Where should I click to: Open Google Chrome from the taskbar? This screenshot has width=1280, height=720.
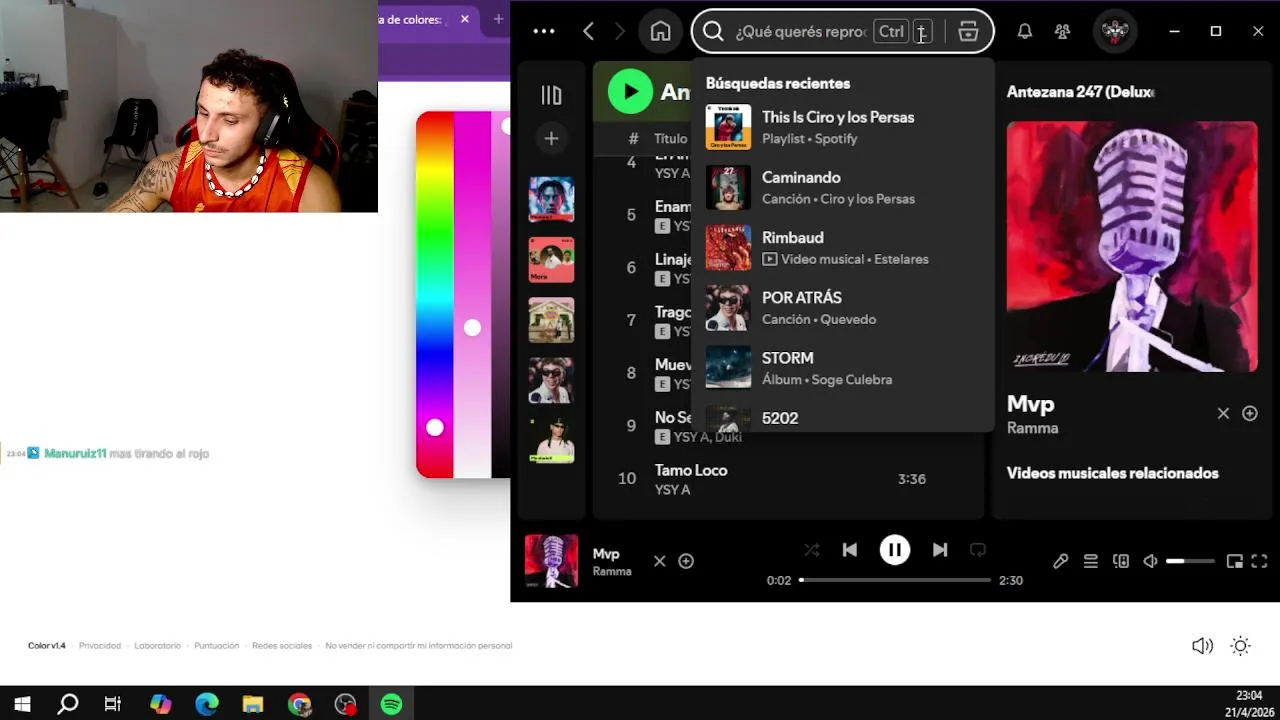click(x=299, y=704)
